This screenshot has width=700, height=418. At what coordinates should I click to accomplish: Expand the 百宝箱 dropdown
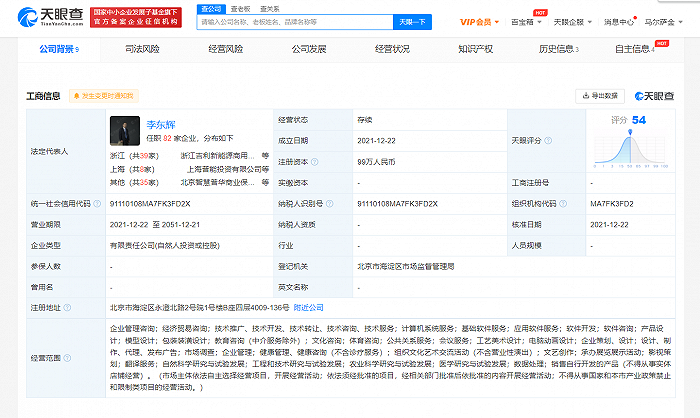point(526,22)
